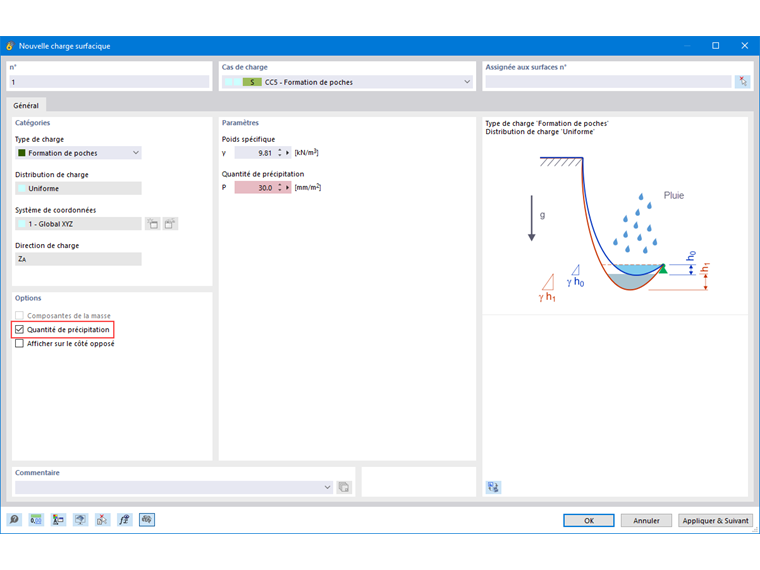Viewport: 760px width, 570px height.
Task: Click the fifth bottom toolbar icon with red mark
Action: coord(102,520)
